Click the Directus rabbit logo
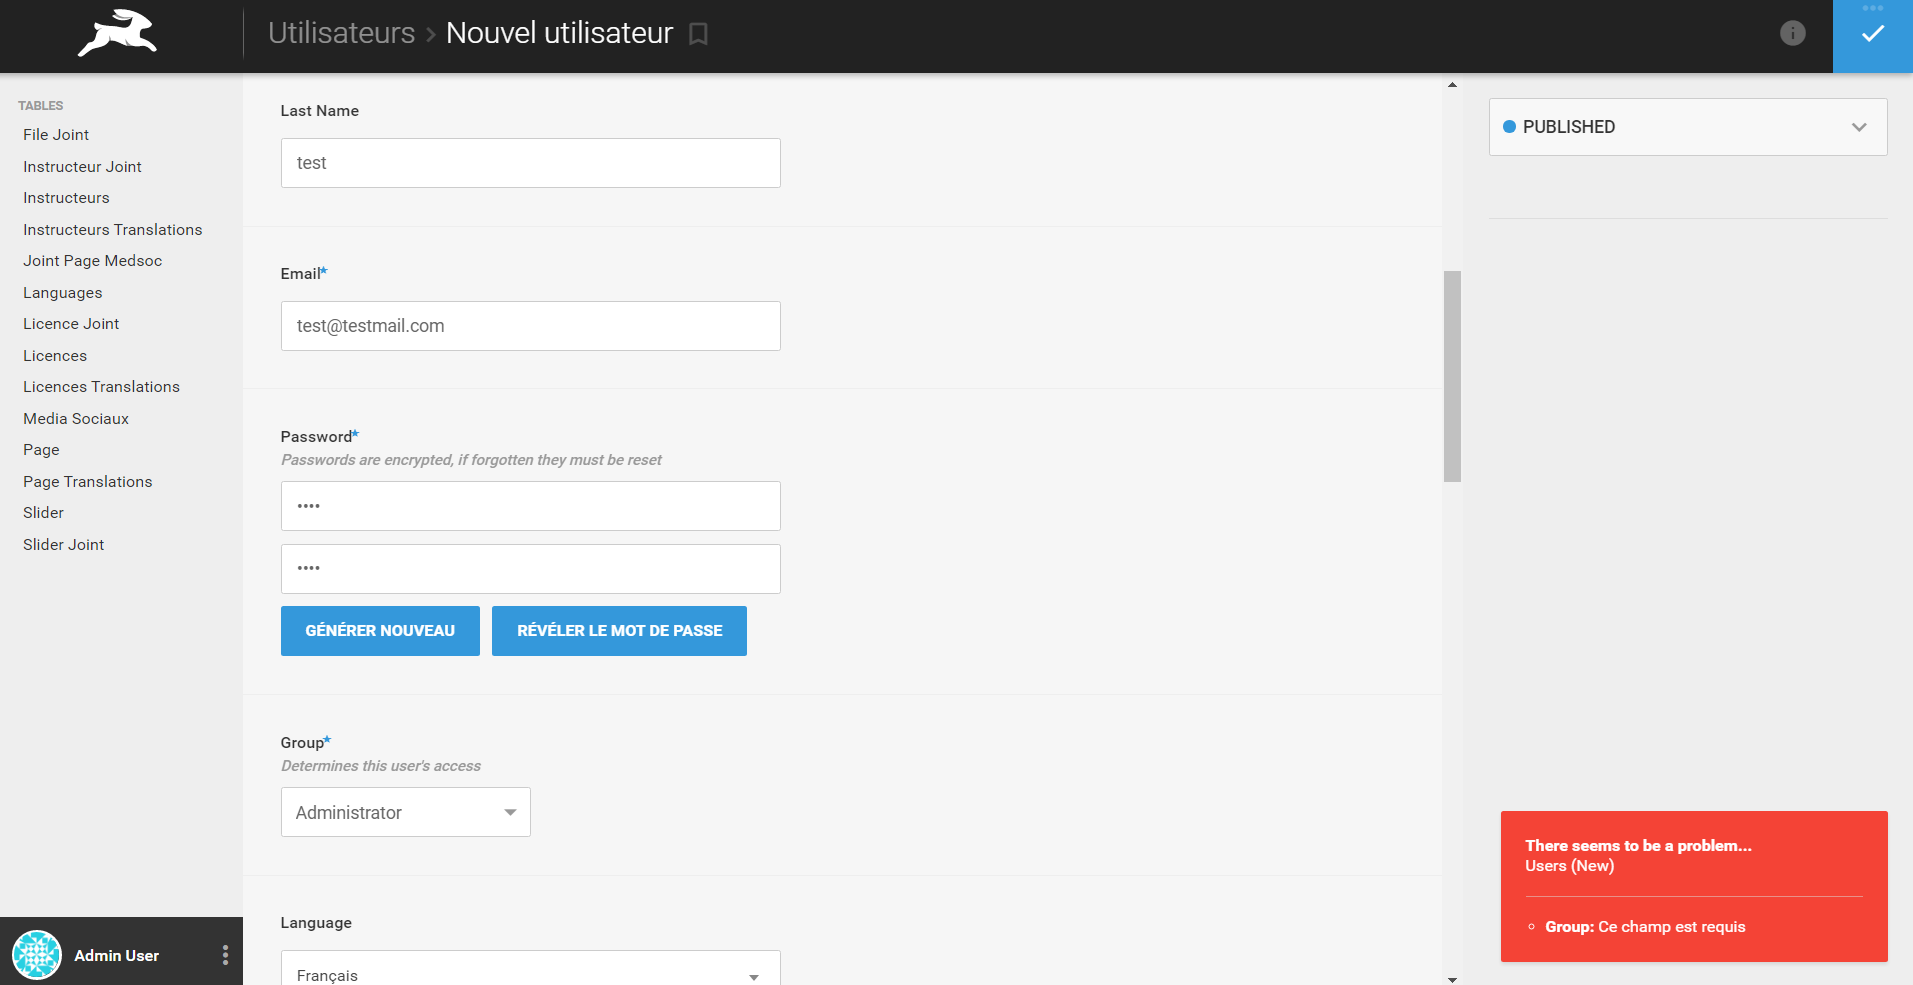Image resolution: width=1913 pixels, height=985 pixels. point(118,33)
